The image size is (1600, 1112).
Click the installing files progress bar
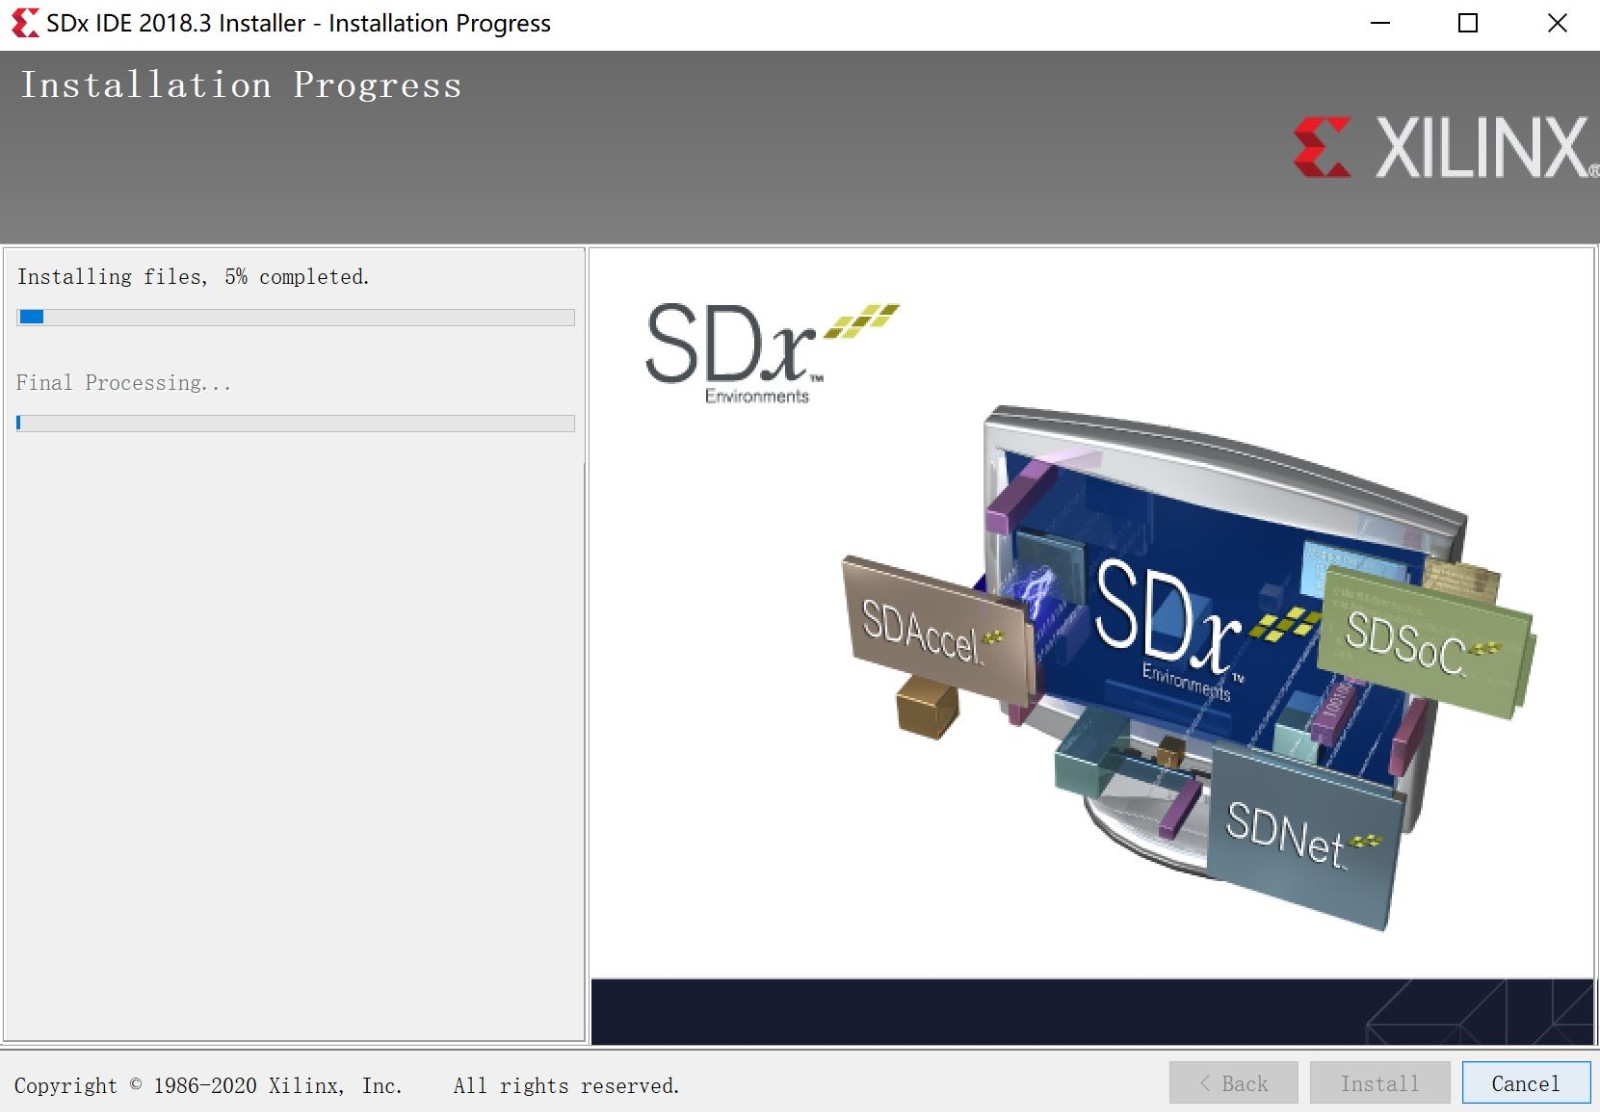(x=295, y=317)
